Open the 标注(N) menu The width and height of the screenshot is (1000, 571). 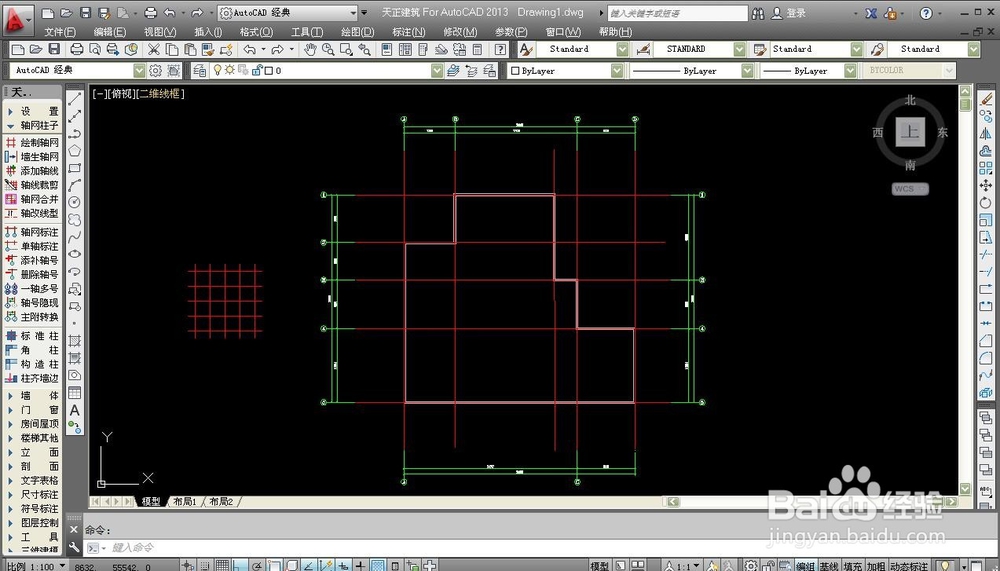409,32
